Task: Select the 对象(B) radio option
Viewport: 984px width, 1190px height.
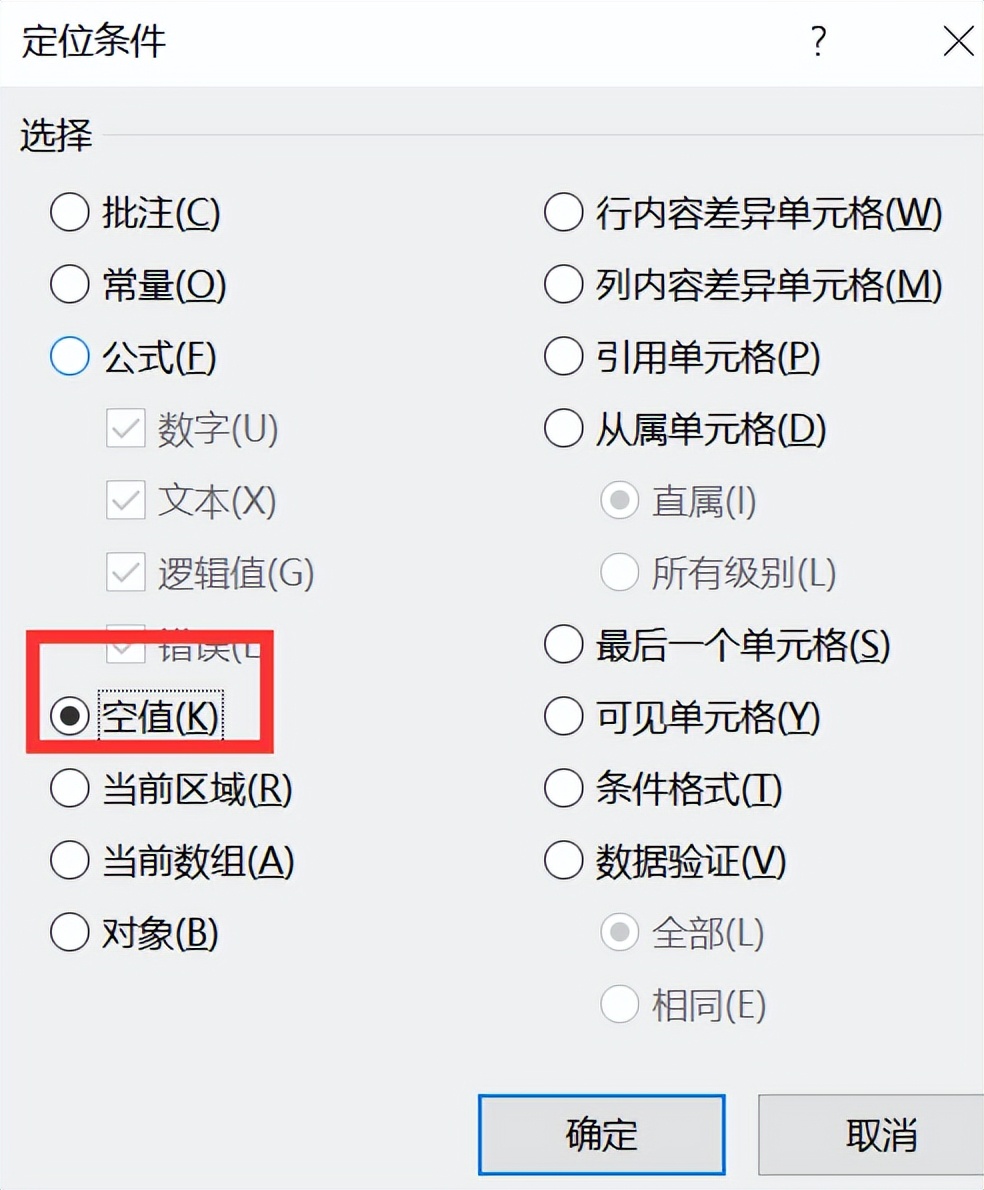Action: pyautogui.click(x=70, y=933)
